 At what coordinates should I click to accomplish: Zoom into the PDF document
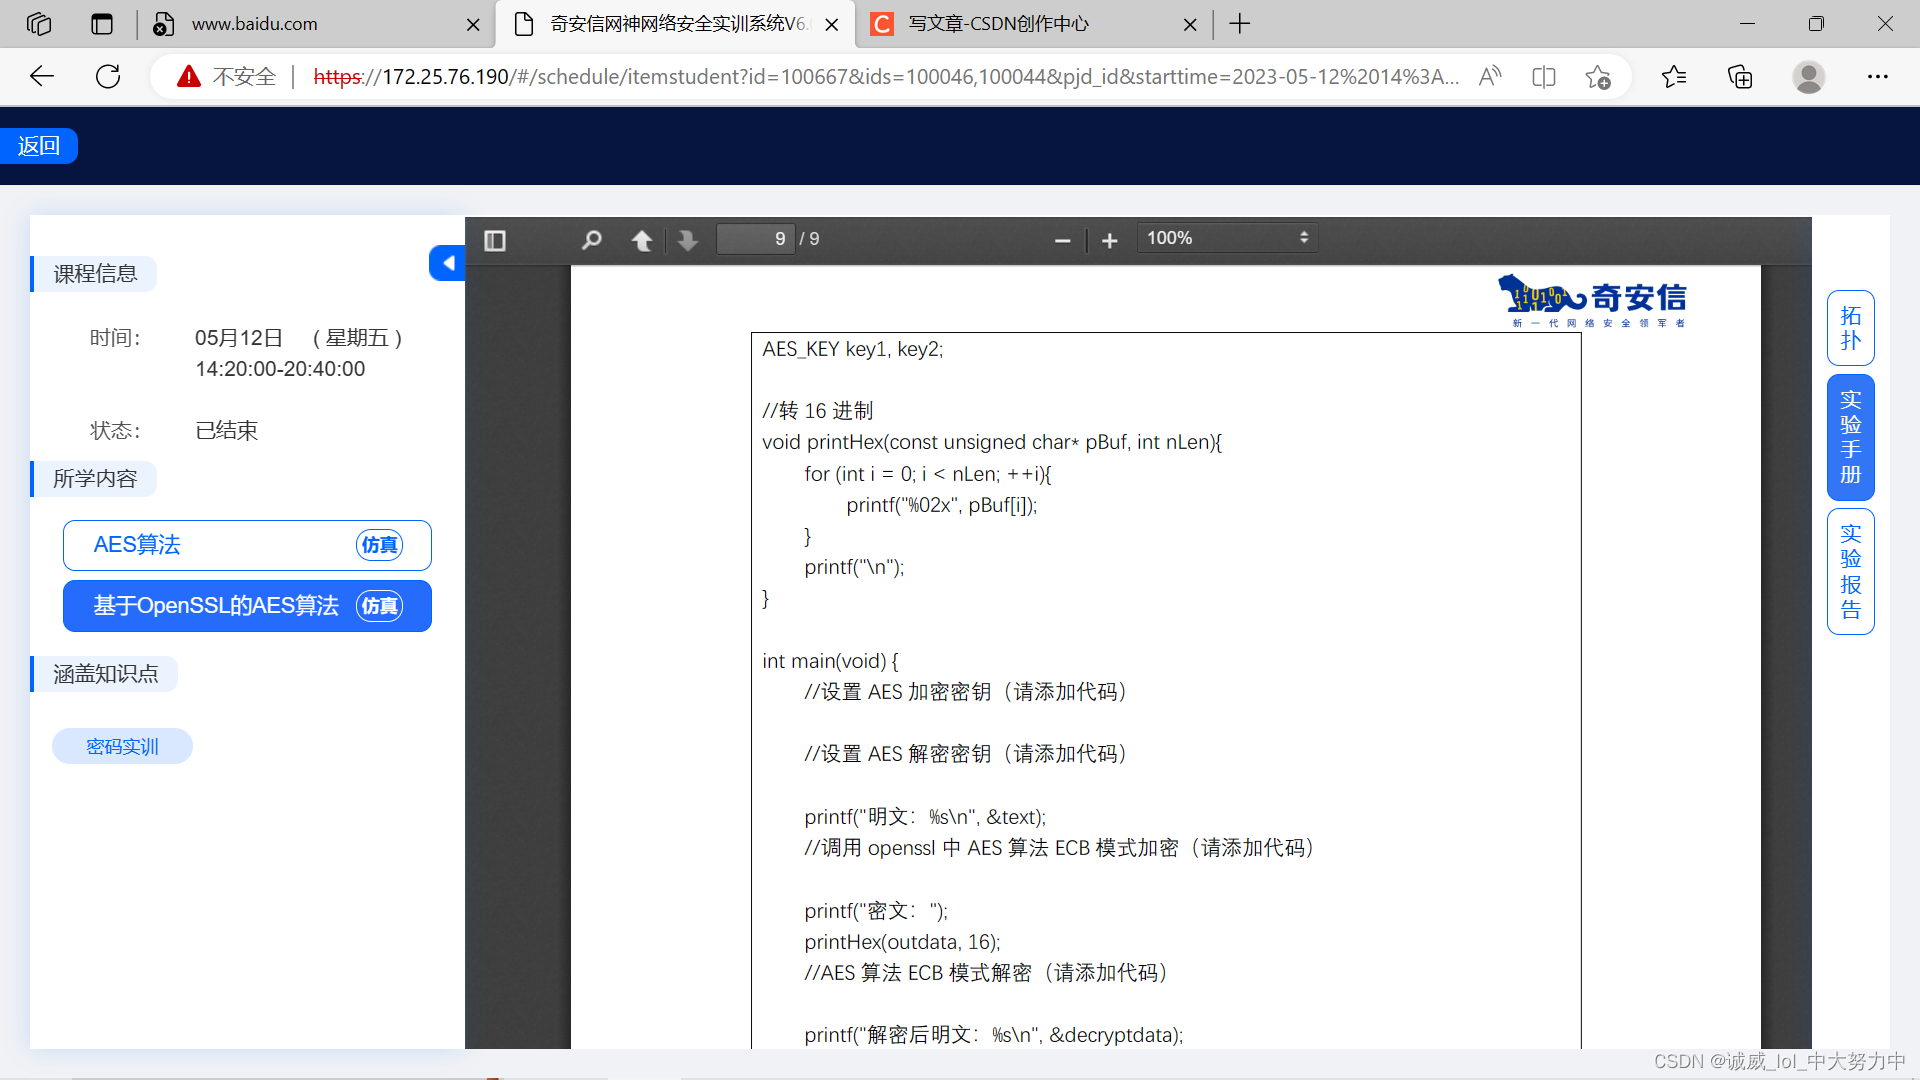click(1110, 240)
